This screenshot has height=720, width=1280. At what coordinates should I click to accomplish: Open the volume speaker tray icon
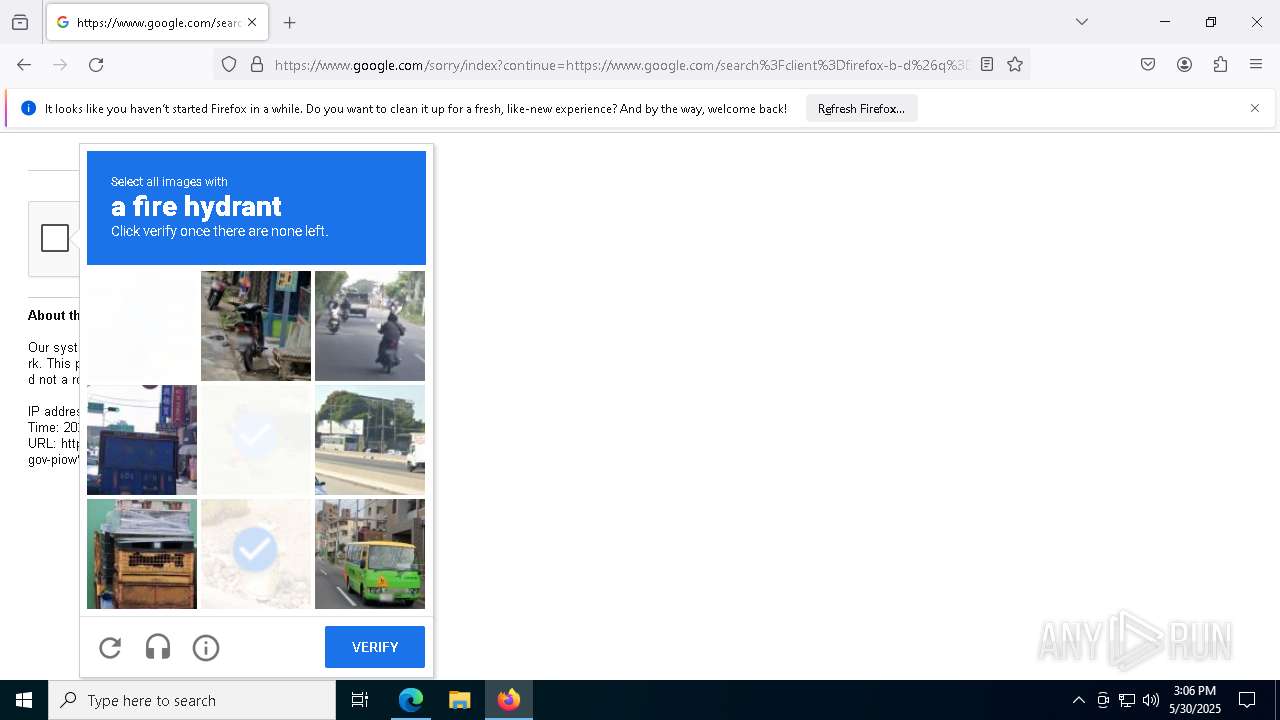pyautogui.click(x=1150, y=700)
